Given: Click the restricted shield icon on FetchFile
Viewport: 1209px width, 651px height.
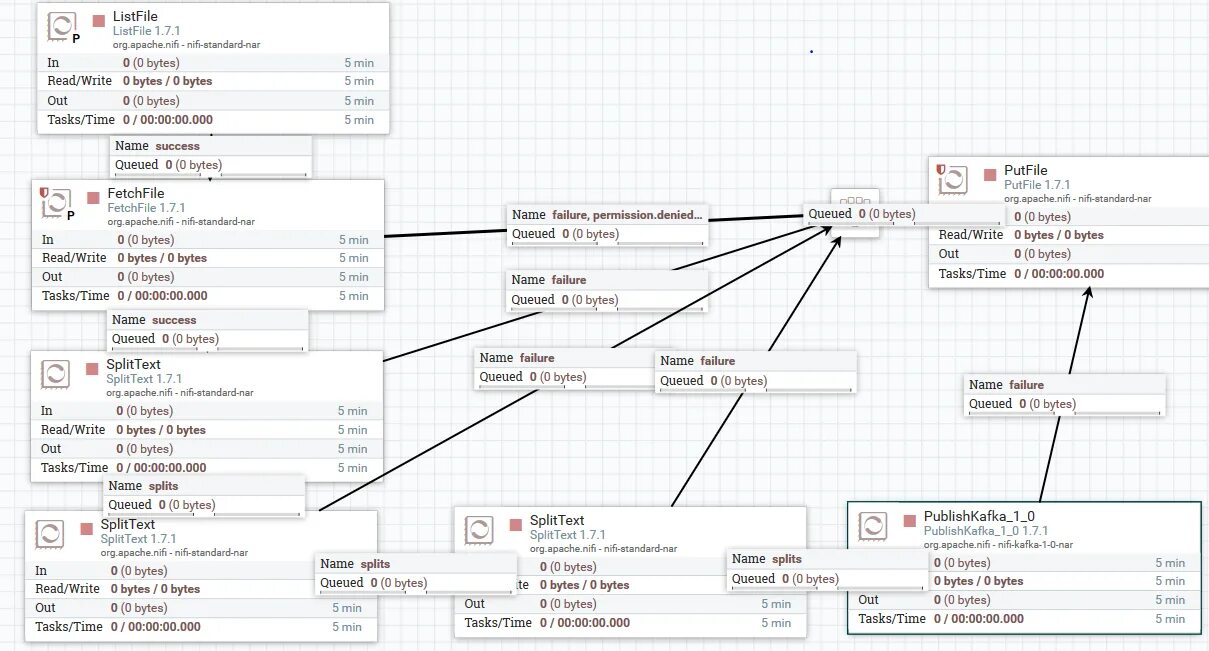Looking at the screenshot, I should click(x=43, y=192).
